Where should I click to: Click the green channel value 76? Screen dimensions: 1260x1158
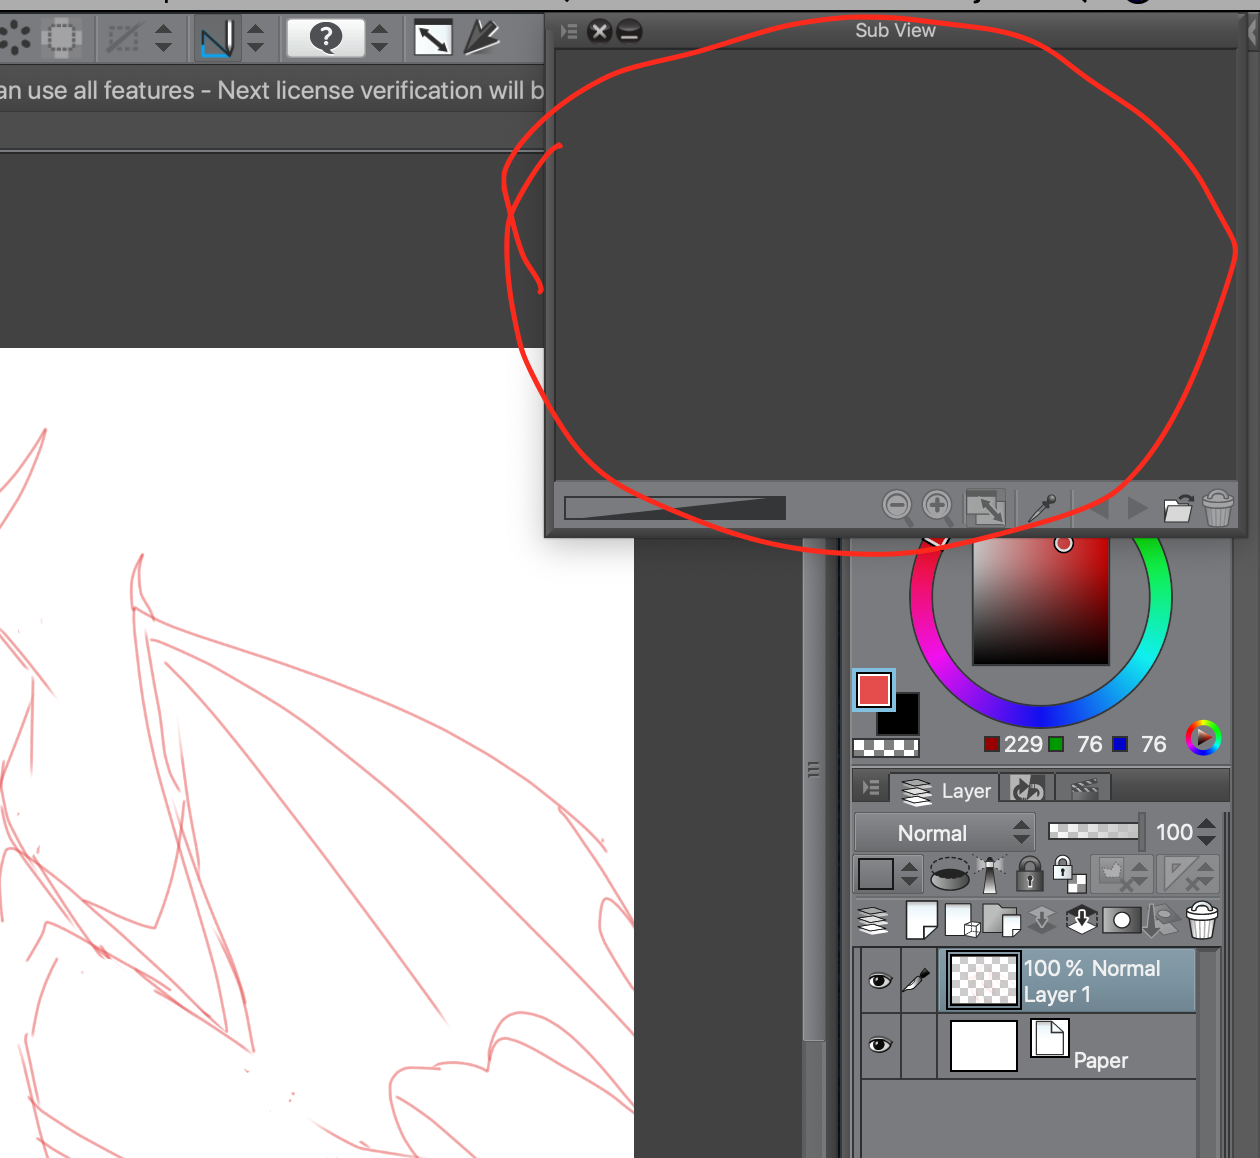[1090, 744]
